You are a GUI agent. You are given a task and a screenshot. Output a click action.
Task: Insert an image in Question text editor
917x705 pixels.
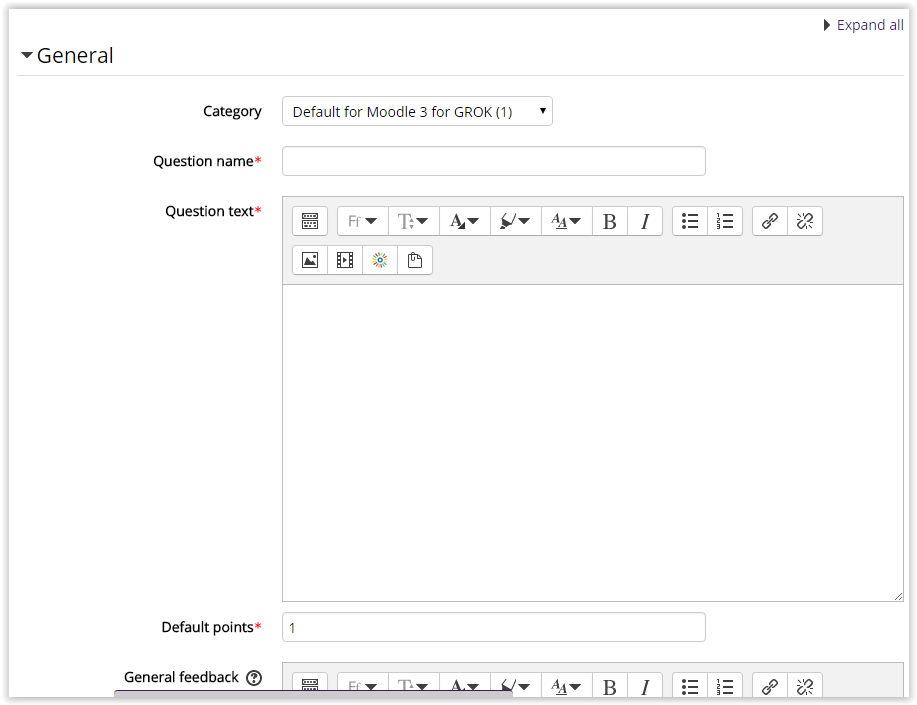pyautogui.click(x=310, y=260)
